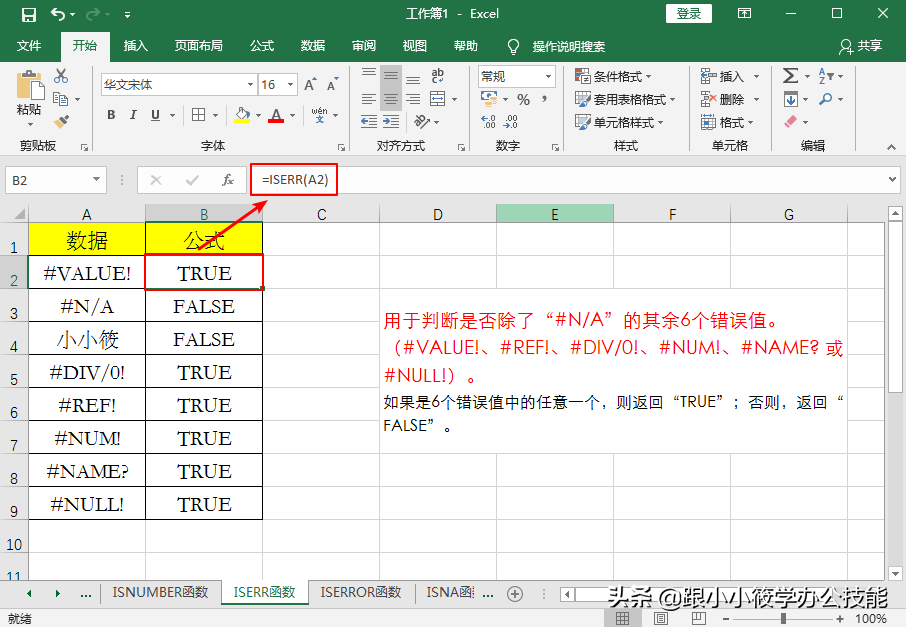The image size is (906, 627).
Task: Apply yellow fill color bucket
Action: click(x=243, y=114)
